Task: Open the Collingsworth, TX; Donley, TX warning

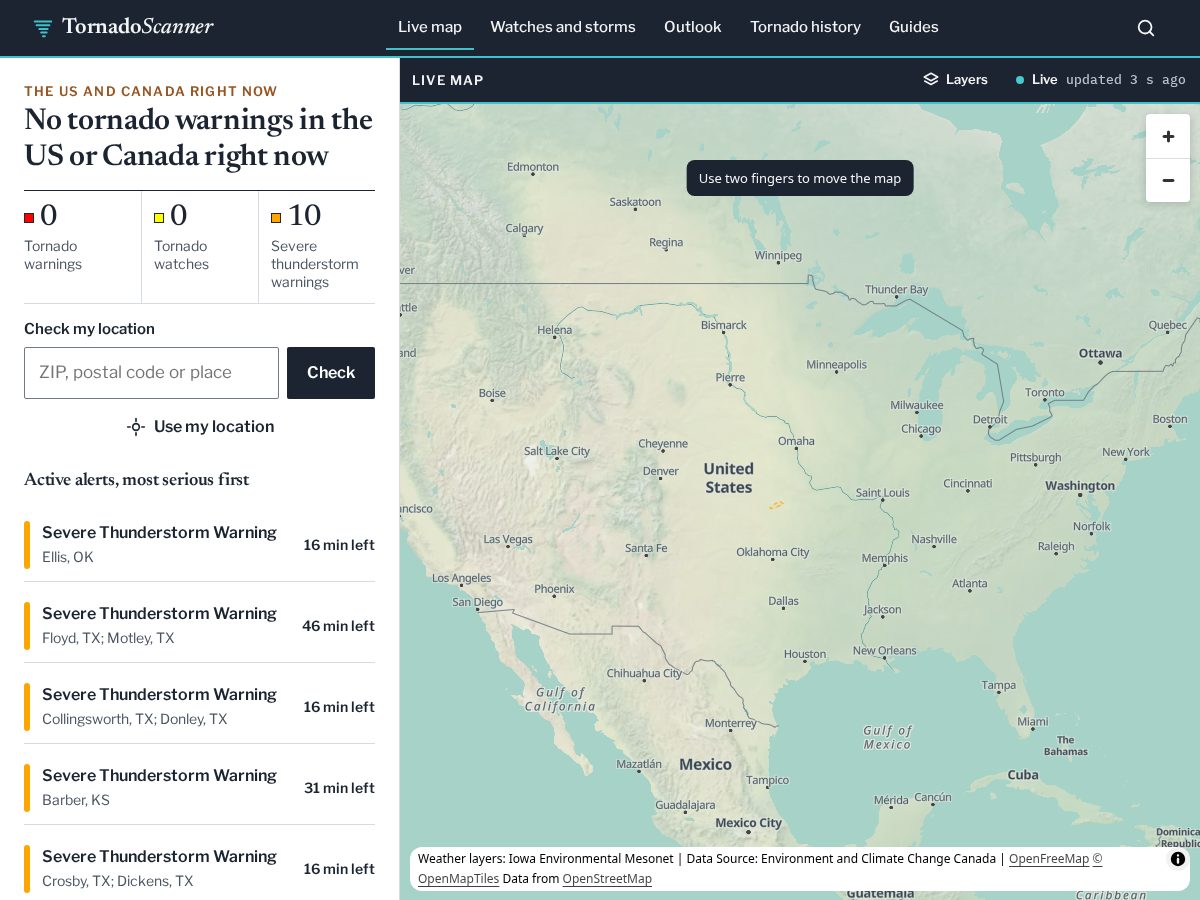Action: (199, 706)
